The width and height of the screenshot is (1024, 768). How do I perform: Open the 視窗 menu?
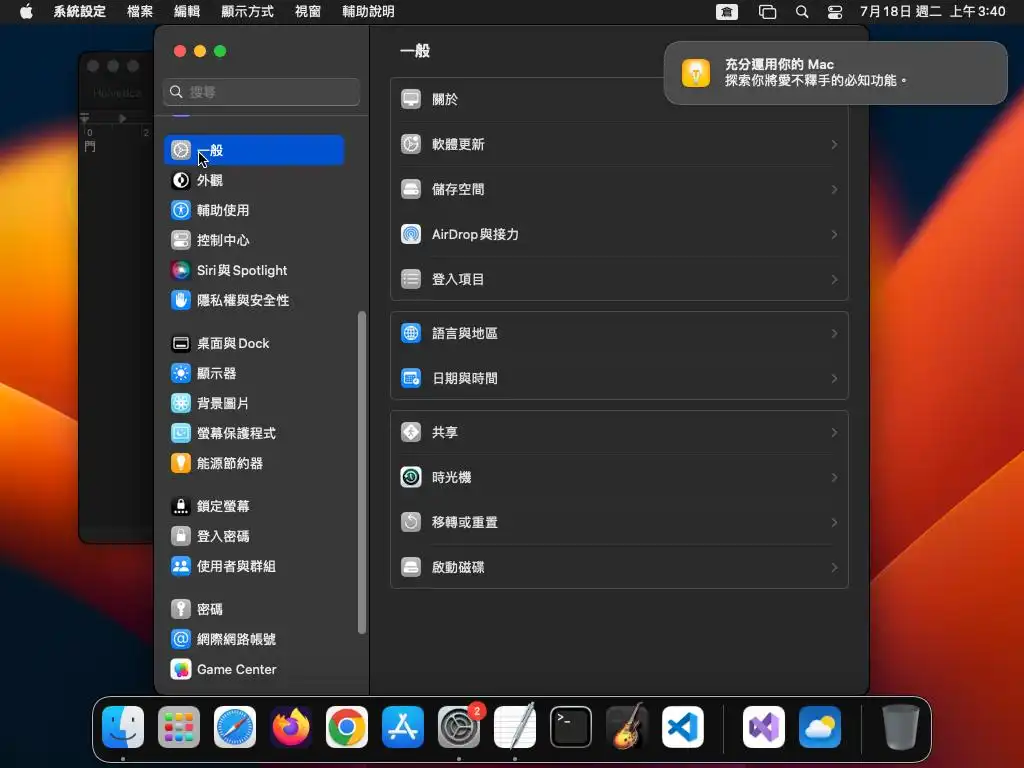(308, 11)
